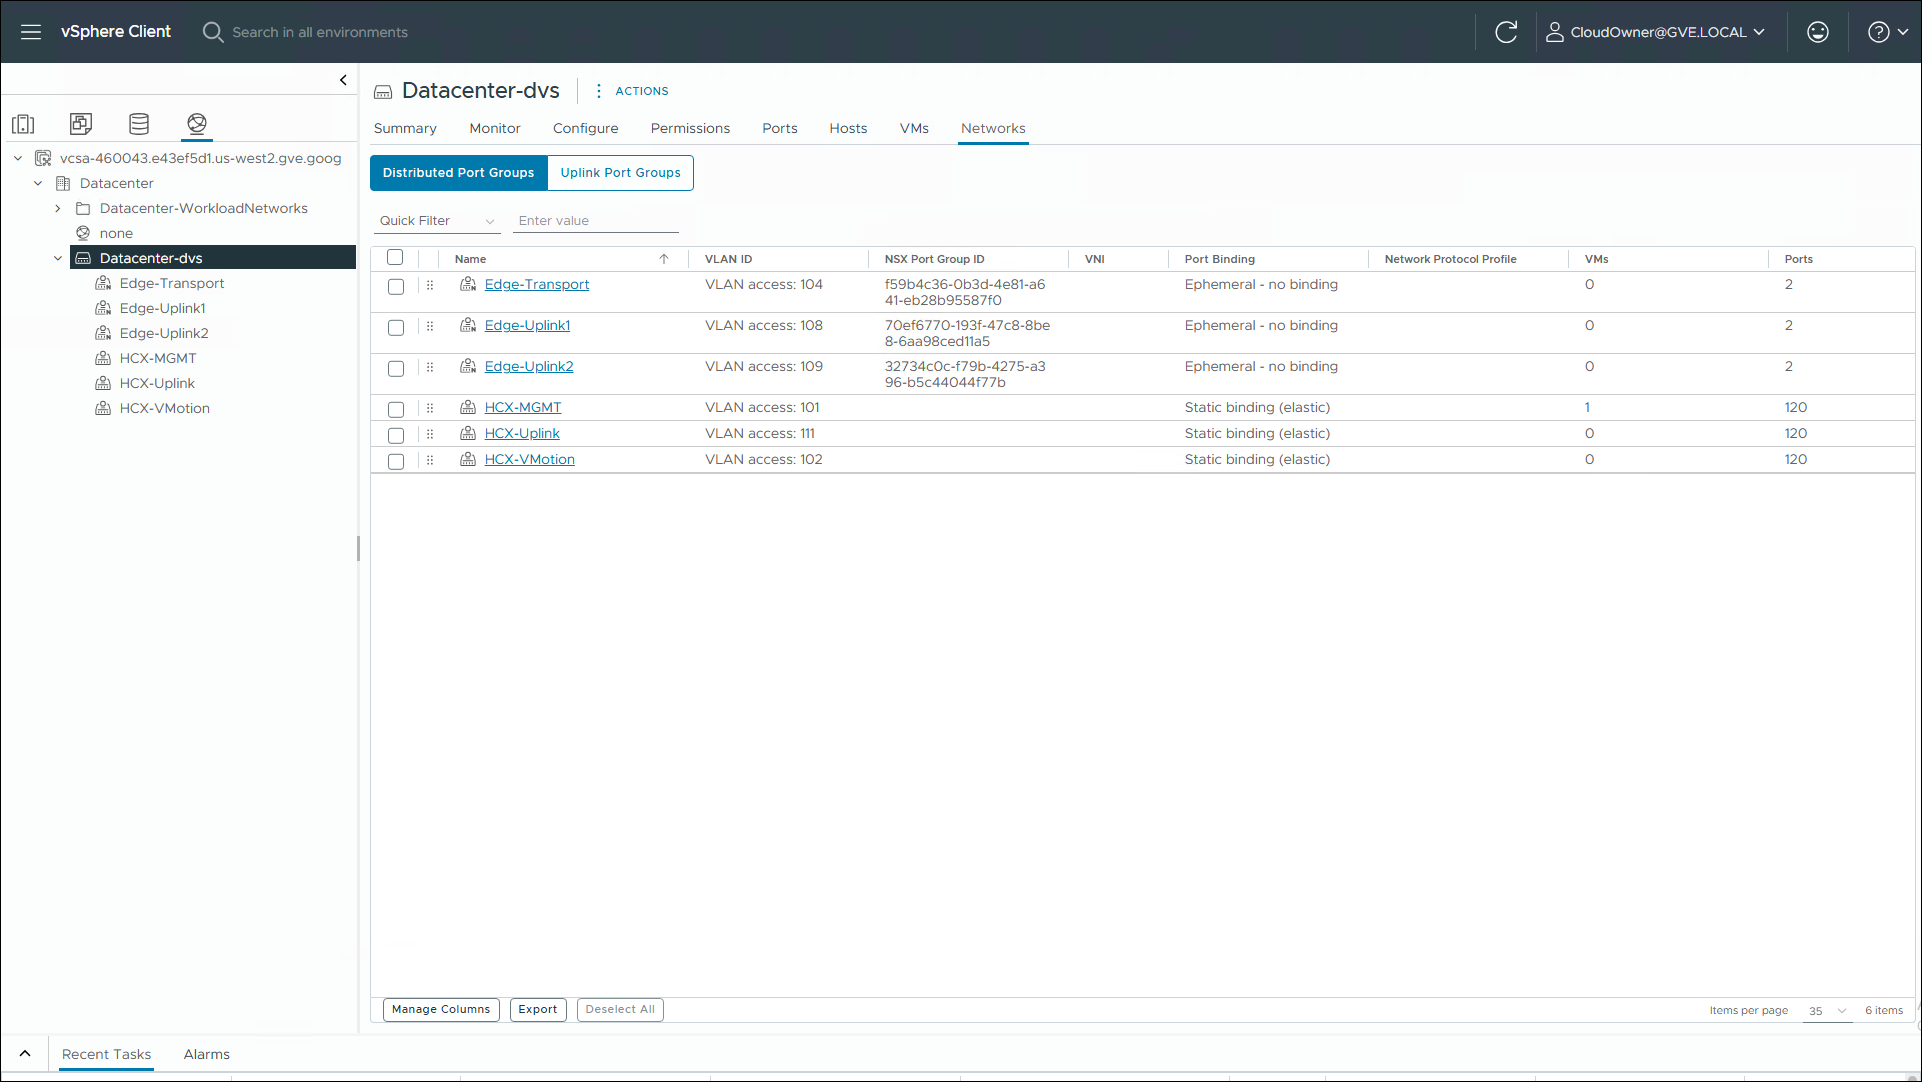Export the port groups list

point(538,1010)
